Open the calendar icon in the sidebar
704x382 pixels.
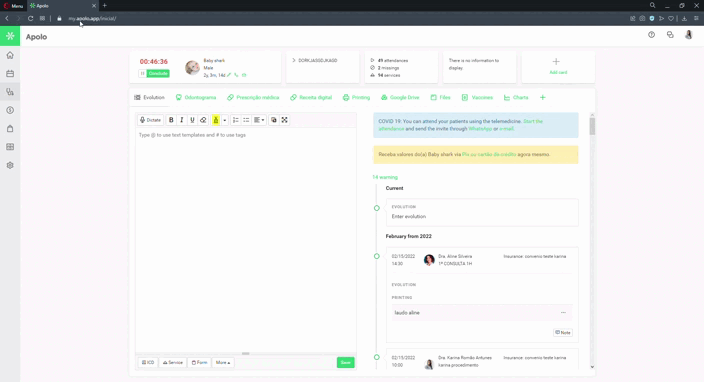[x=10, y=74]
